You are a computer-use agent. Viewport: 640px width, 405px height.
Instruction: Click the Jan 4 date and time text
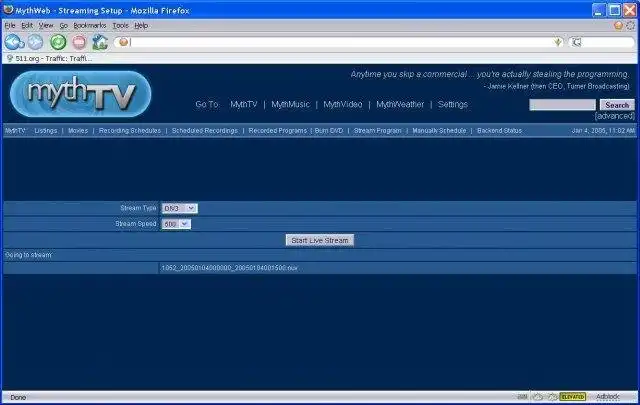pyautogui.click(x=603, y=131)
